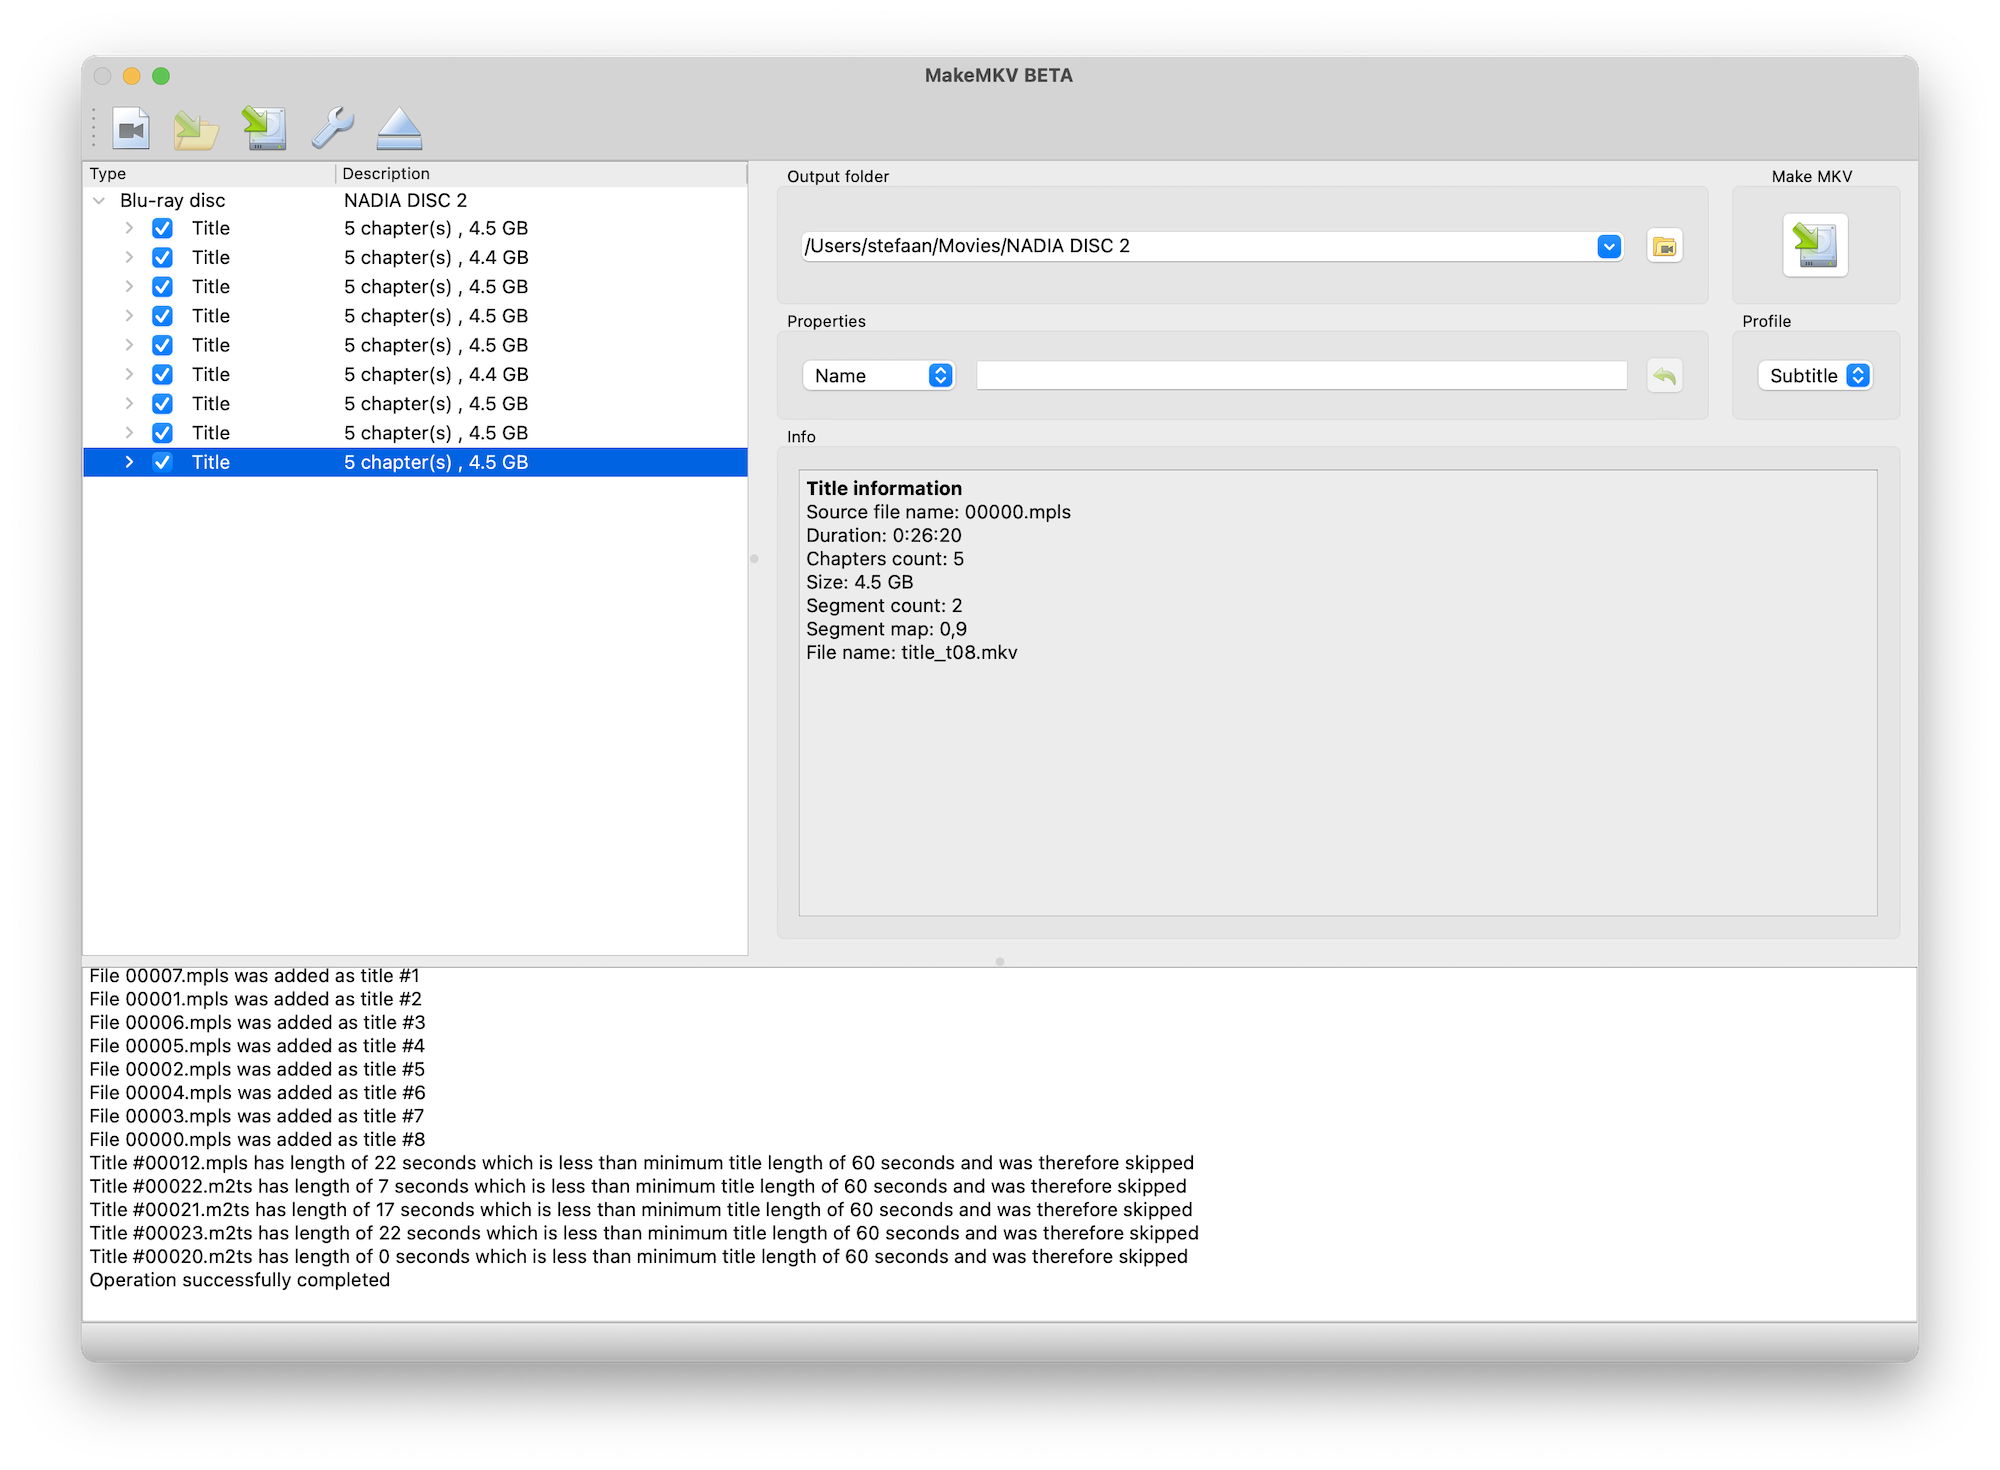Viewport: 2000px width, 1470px height.
Task: Click the Eject disc toolbar icon
Action: click(x=399, y=129)
